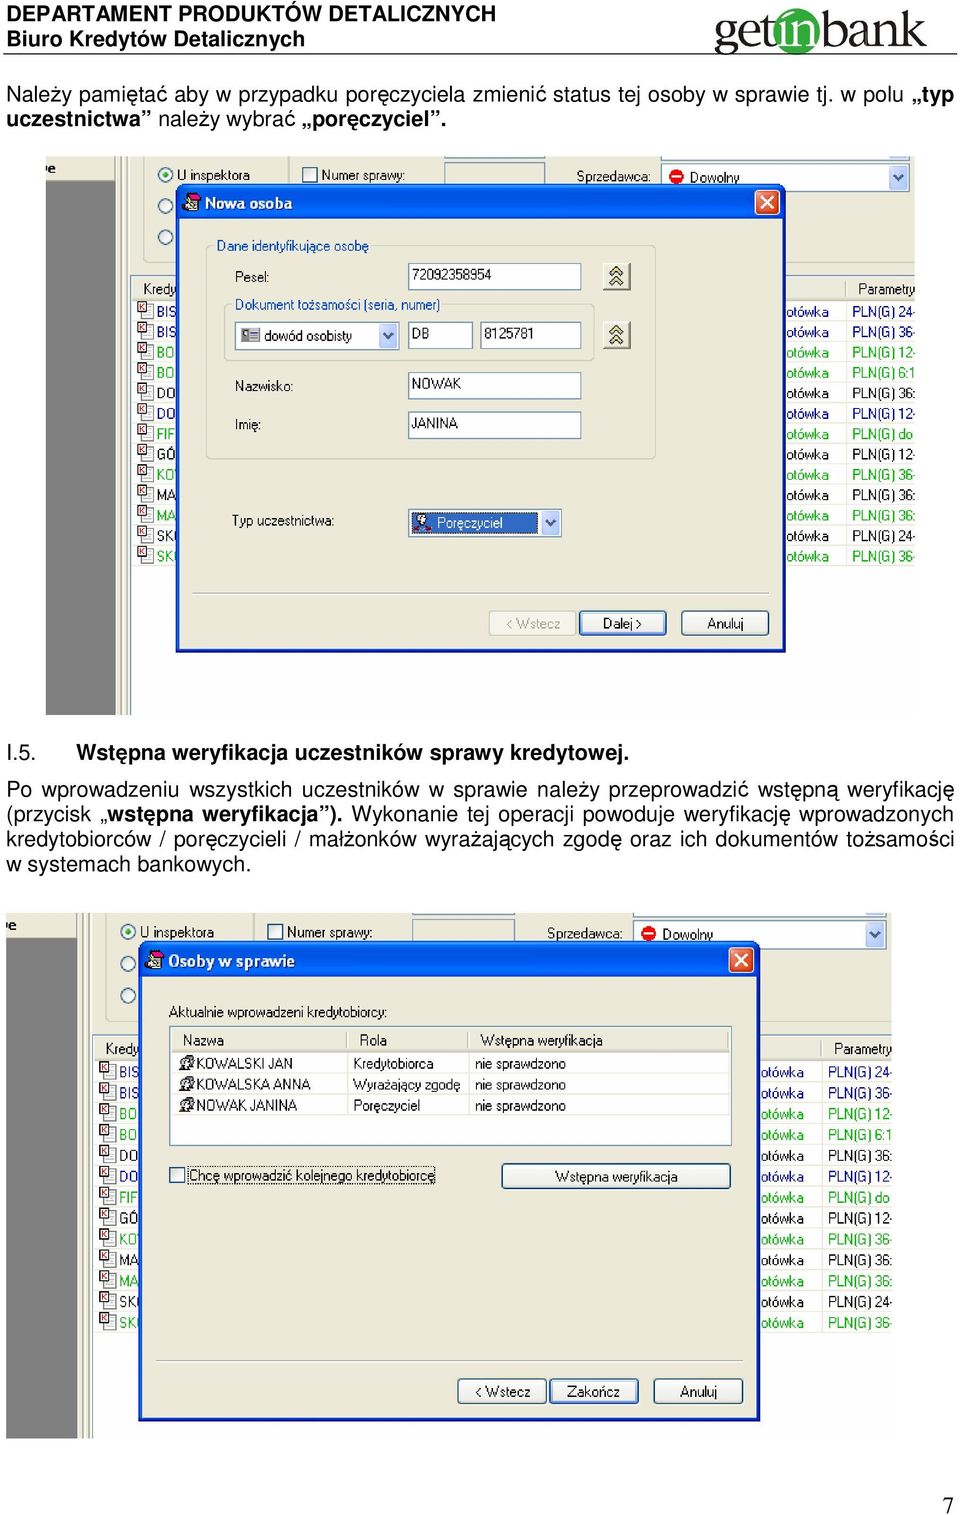
Task: Click the red Dowolny icon in lower screenshot
Action: point(648,934)
